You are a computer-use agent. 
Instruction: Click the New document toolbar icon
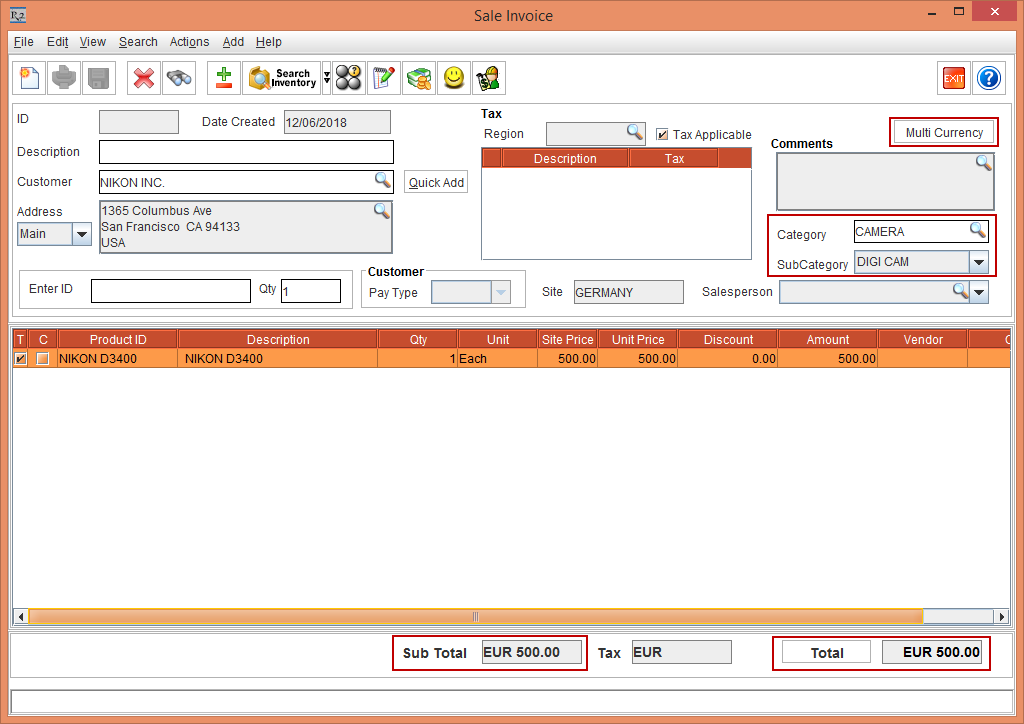29,78
